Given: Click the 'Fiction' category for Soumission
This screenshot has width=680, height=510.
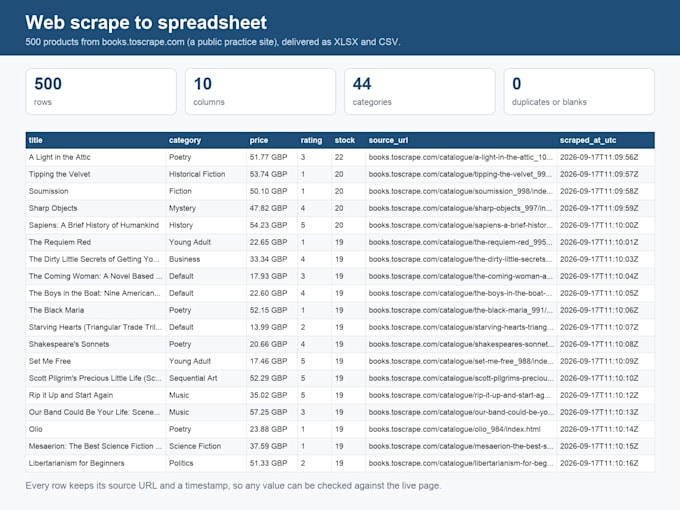Looking at the screenshot, I should pos(180,191).
